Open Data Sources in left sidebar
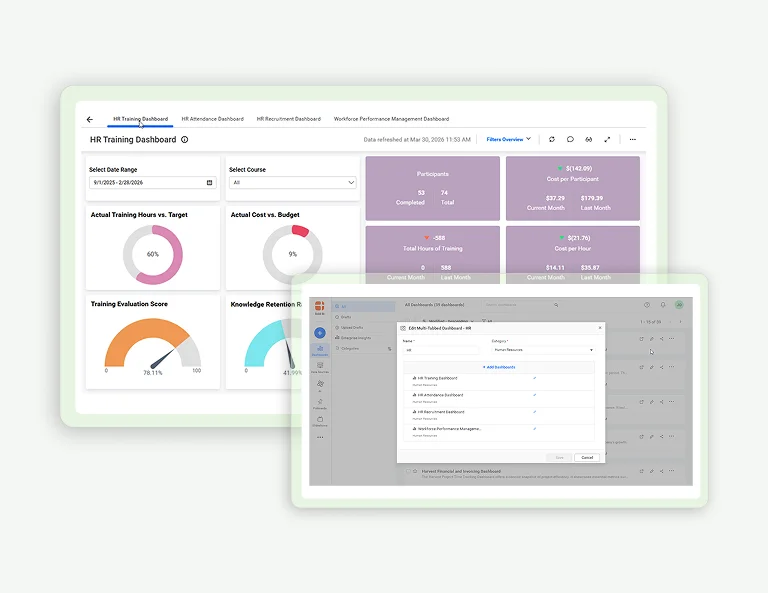 pyautogui.click(x=320, y=368)
